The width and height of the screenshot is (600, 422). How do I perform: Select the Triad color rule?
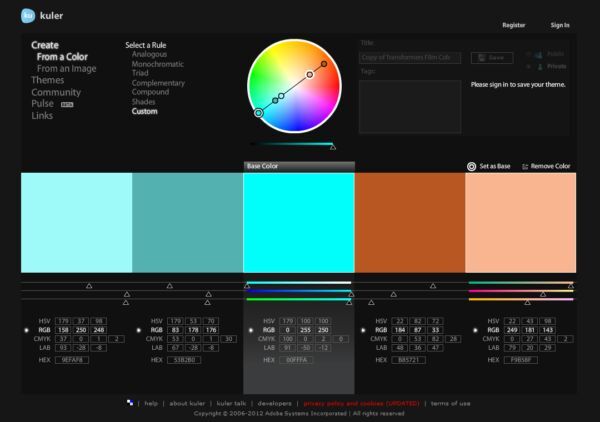(141, 73)
